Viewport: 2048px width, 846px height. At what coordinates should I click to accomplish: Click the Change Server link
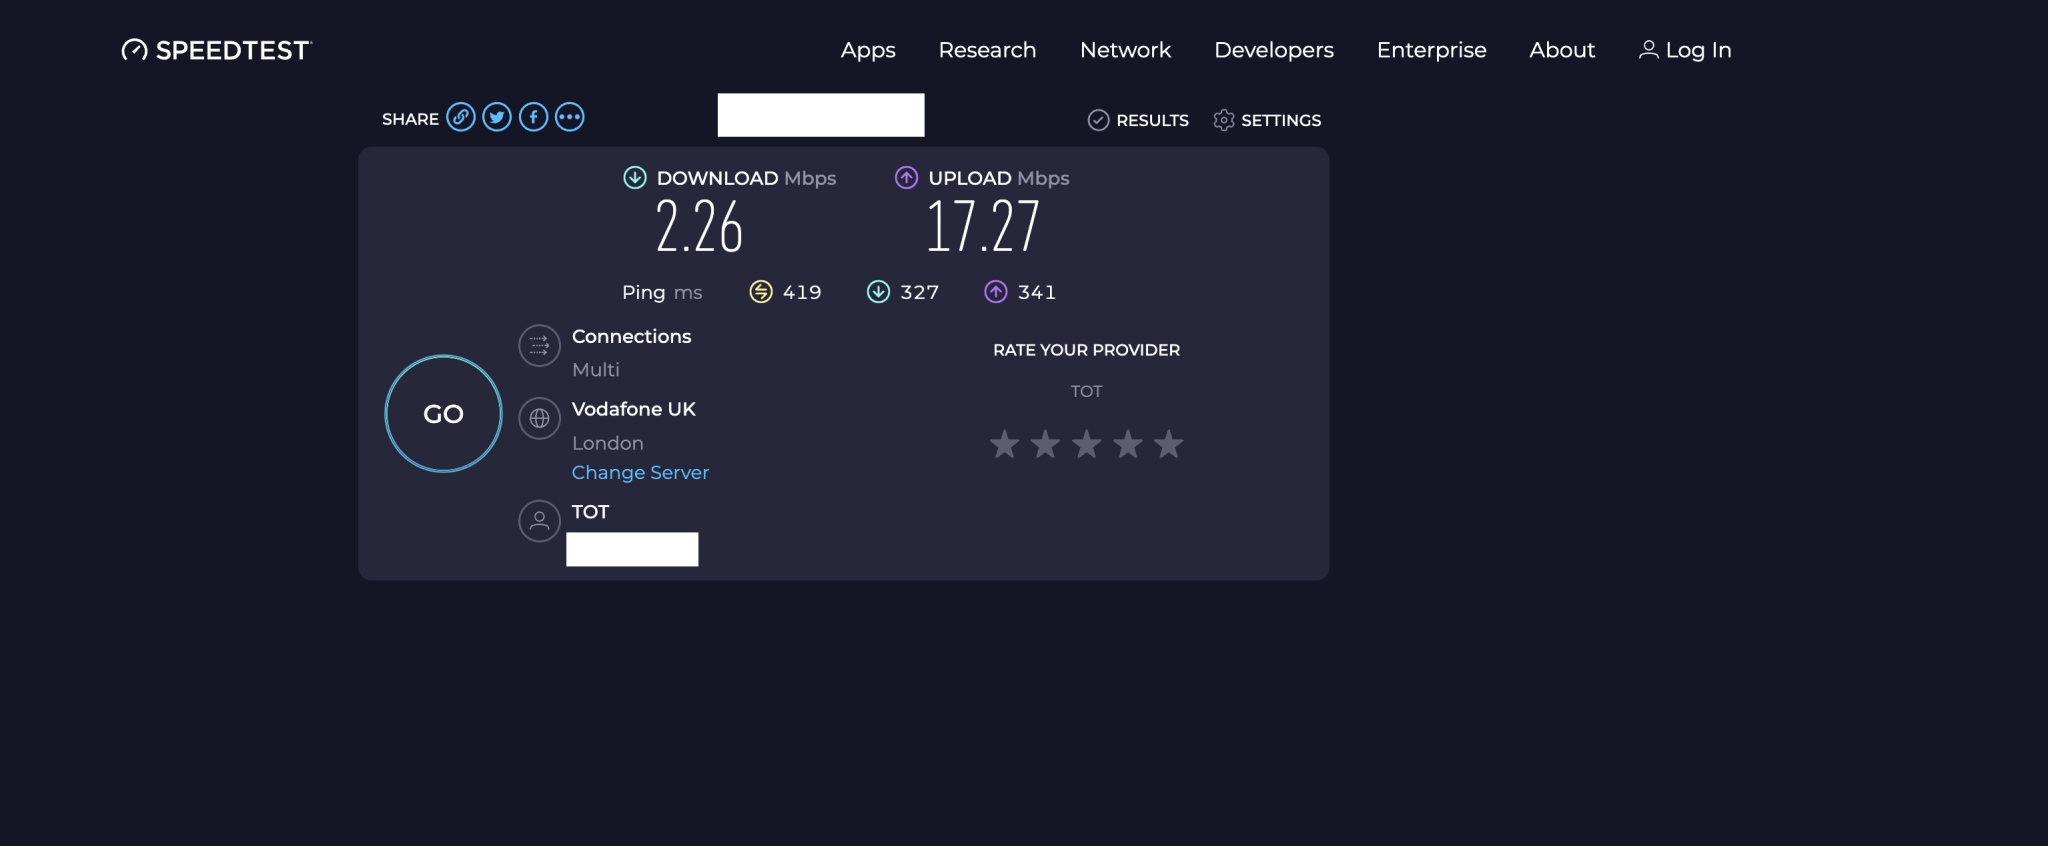(640, 472)
